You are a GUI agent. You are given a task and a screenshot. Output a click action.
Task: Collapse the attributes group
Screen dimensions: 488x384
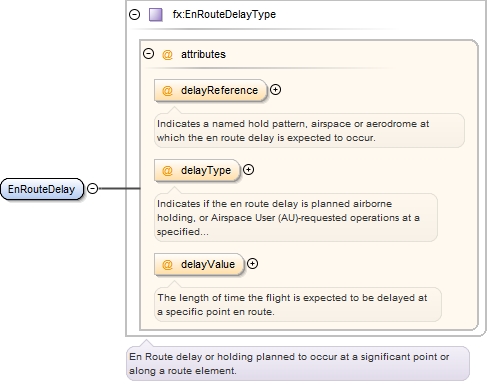(x=148, y=54)
